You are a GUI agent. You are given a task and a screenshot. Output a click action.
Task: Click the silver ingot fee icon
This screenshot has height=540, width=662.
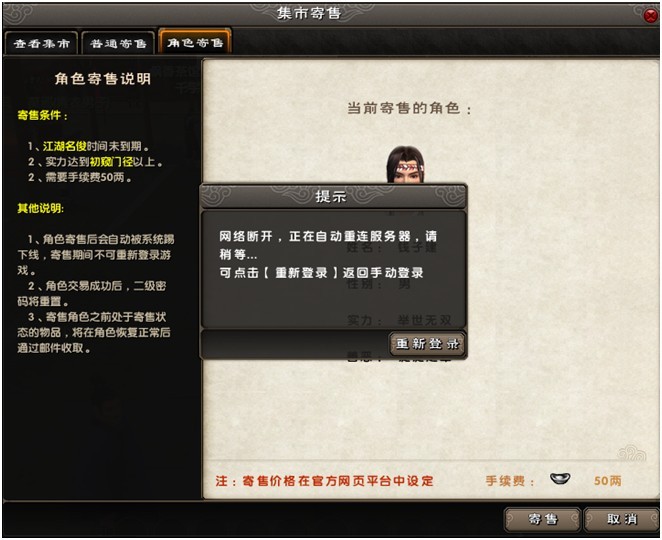560,479
